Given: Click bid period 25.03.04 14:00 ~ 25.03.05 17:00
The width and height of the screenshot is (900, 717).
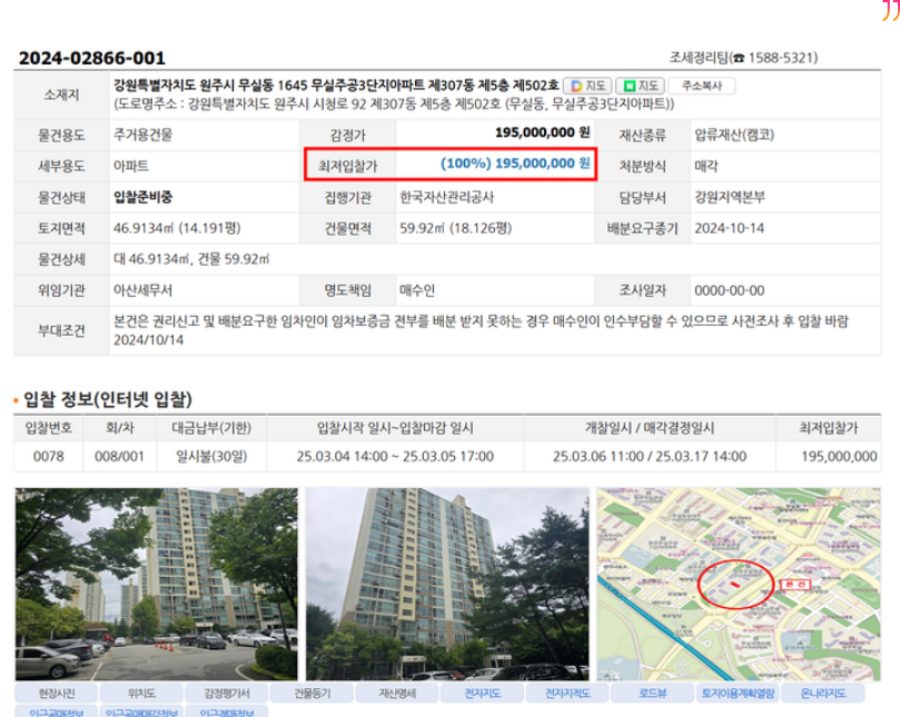Looking at the screenshot, I should coord(395,456).
